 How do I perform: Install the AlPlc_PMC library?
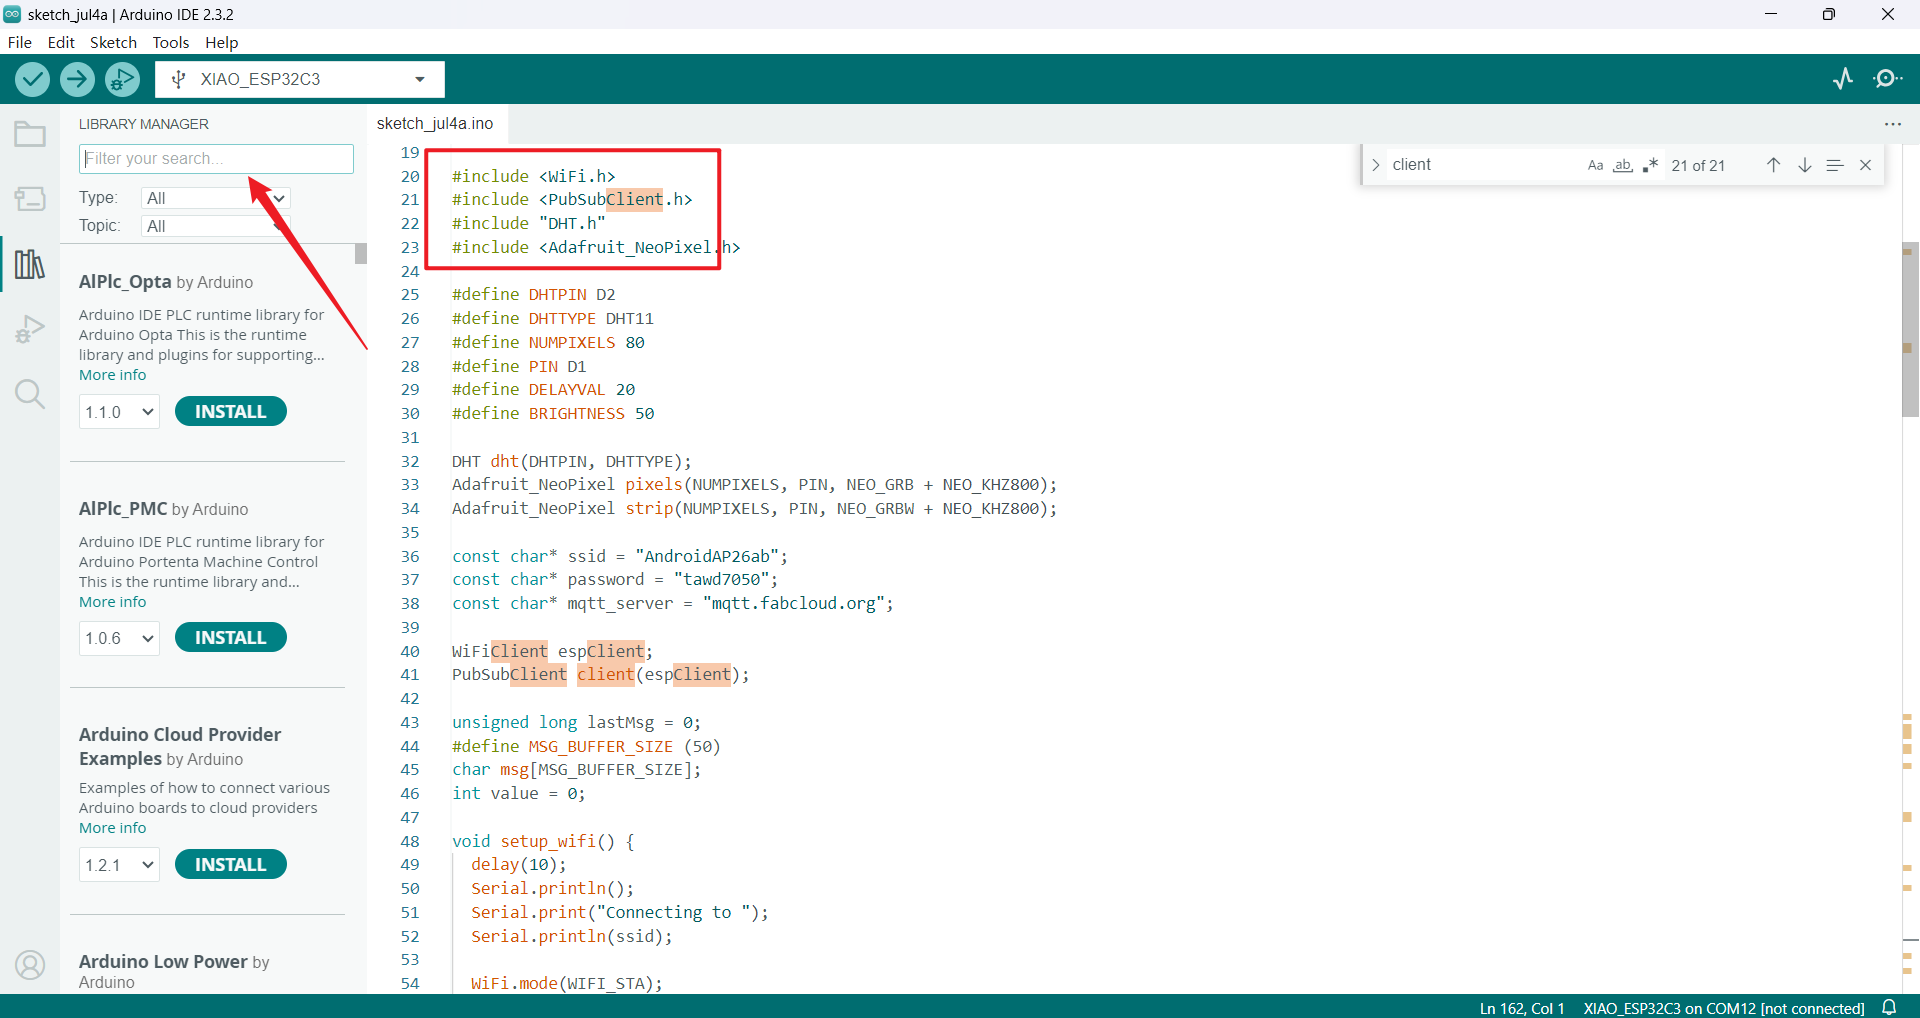tap(231, 637)
